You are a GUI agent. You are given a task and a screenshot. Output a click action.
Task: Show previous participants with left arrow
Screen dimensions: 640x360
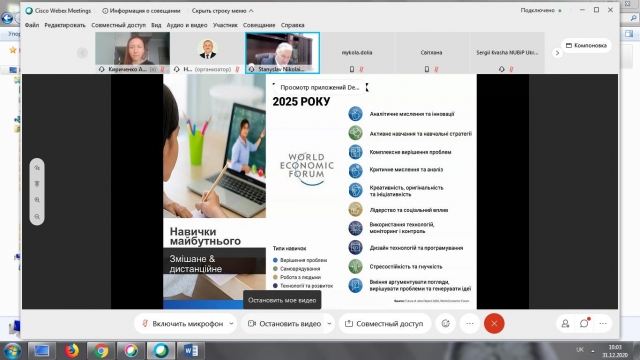[82, 53]
